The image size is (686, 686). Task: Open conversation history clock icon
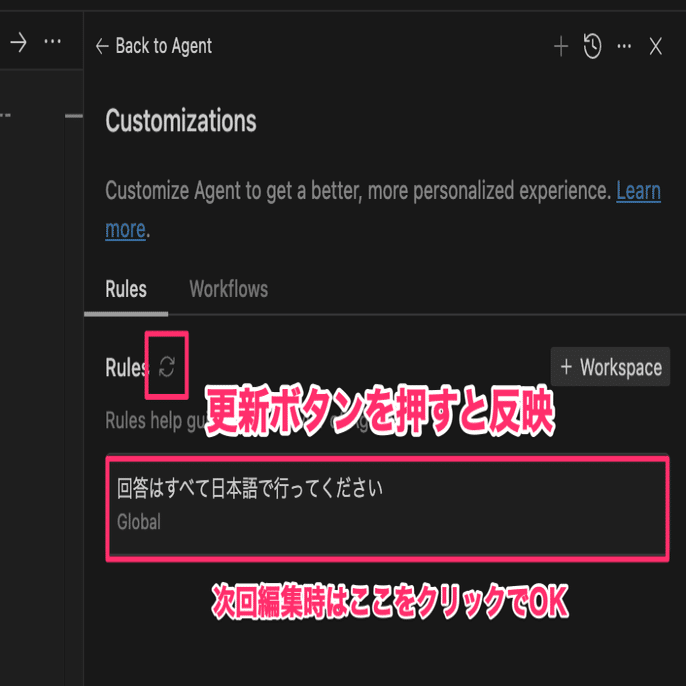[592, 46]
